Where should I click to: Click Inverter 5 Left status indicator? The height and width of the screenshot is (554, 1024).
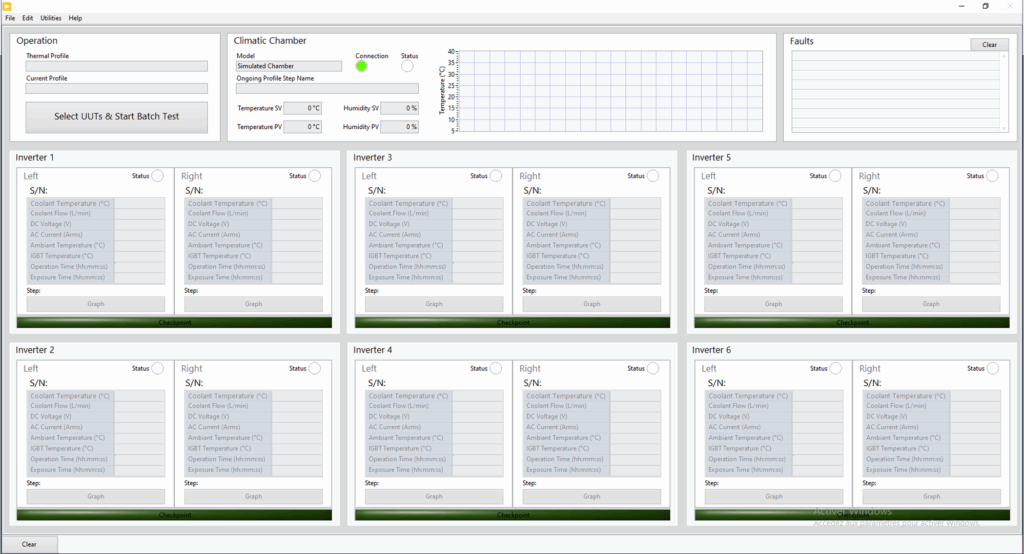[835, 176]
